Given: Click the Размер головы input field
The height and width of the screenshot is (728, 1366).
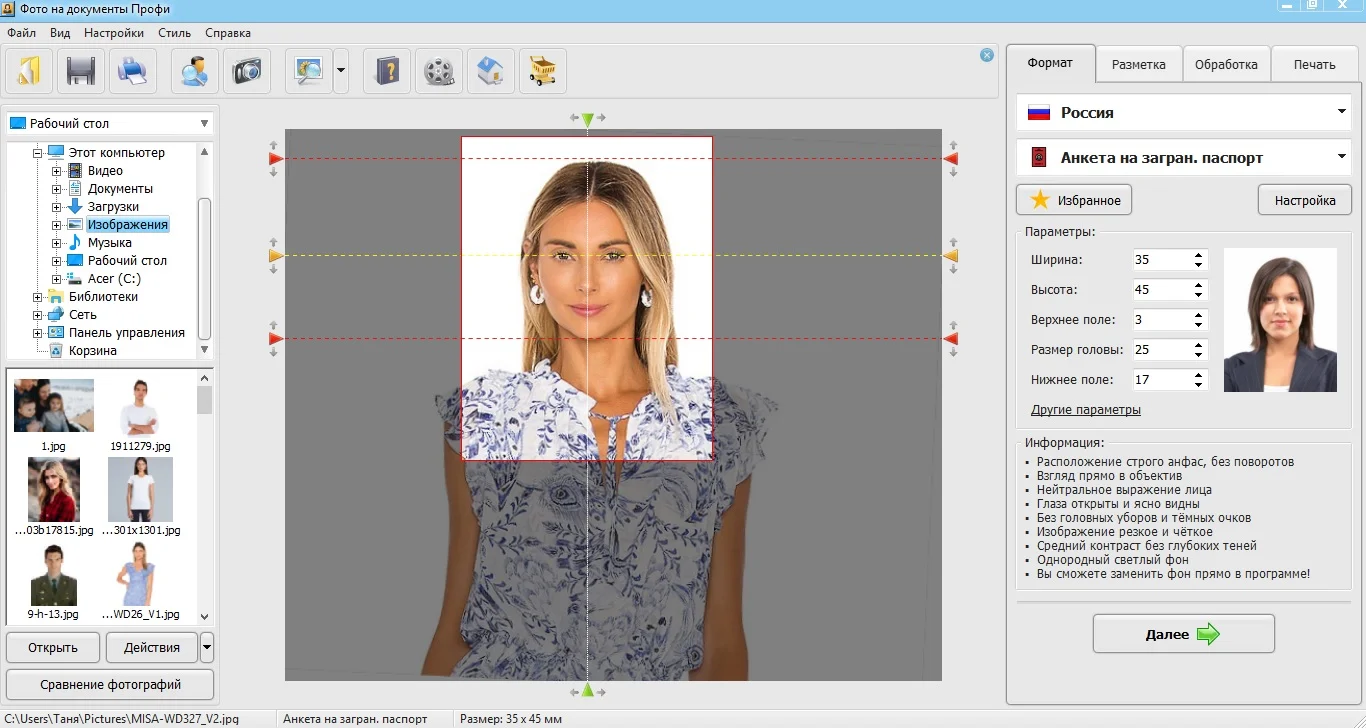Looking at the screenshot, I should (x=1160, y=350).
